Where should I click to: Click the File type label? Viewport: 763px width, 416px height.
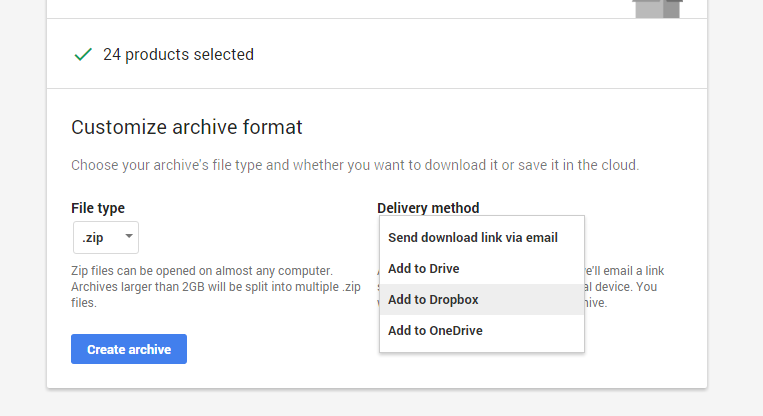click(98, 208)
